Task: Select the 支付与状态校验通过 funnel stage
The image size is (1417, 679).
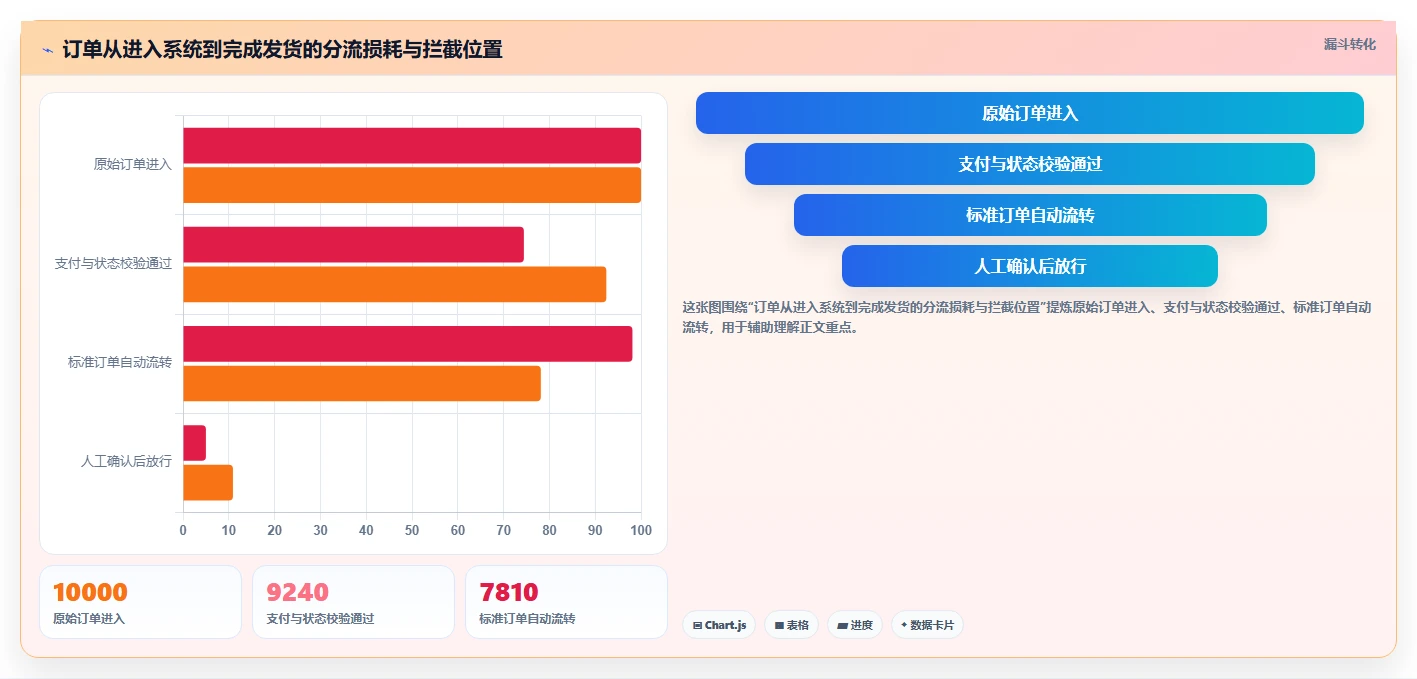Action: [x=1030, y=164]
